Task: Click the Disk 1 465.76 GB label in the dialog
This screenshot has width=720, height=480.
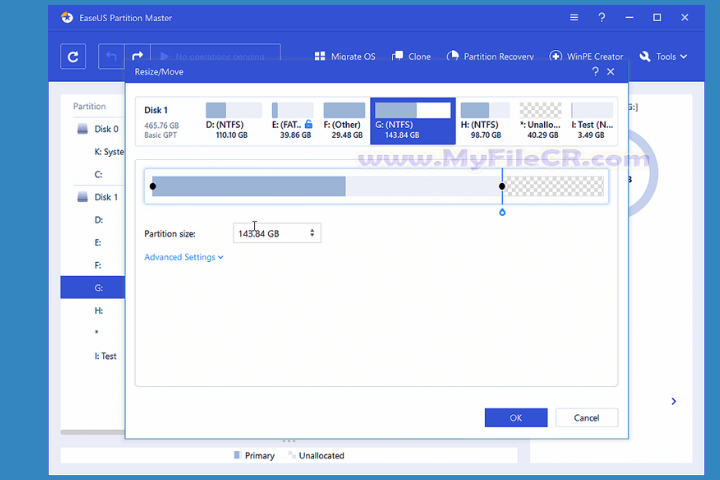Action: point(161,122)
